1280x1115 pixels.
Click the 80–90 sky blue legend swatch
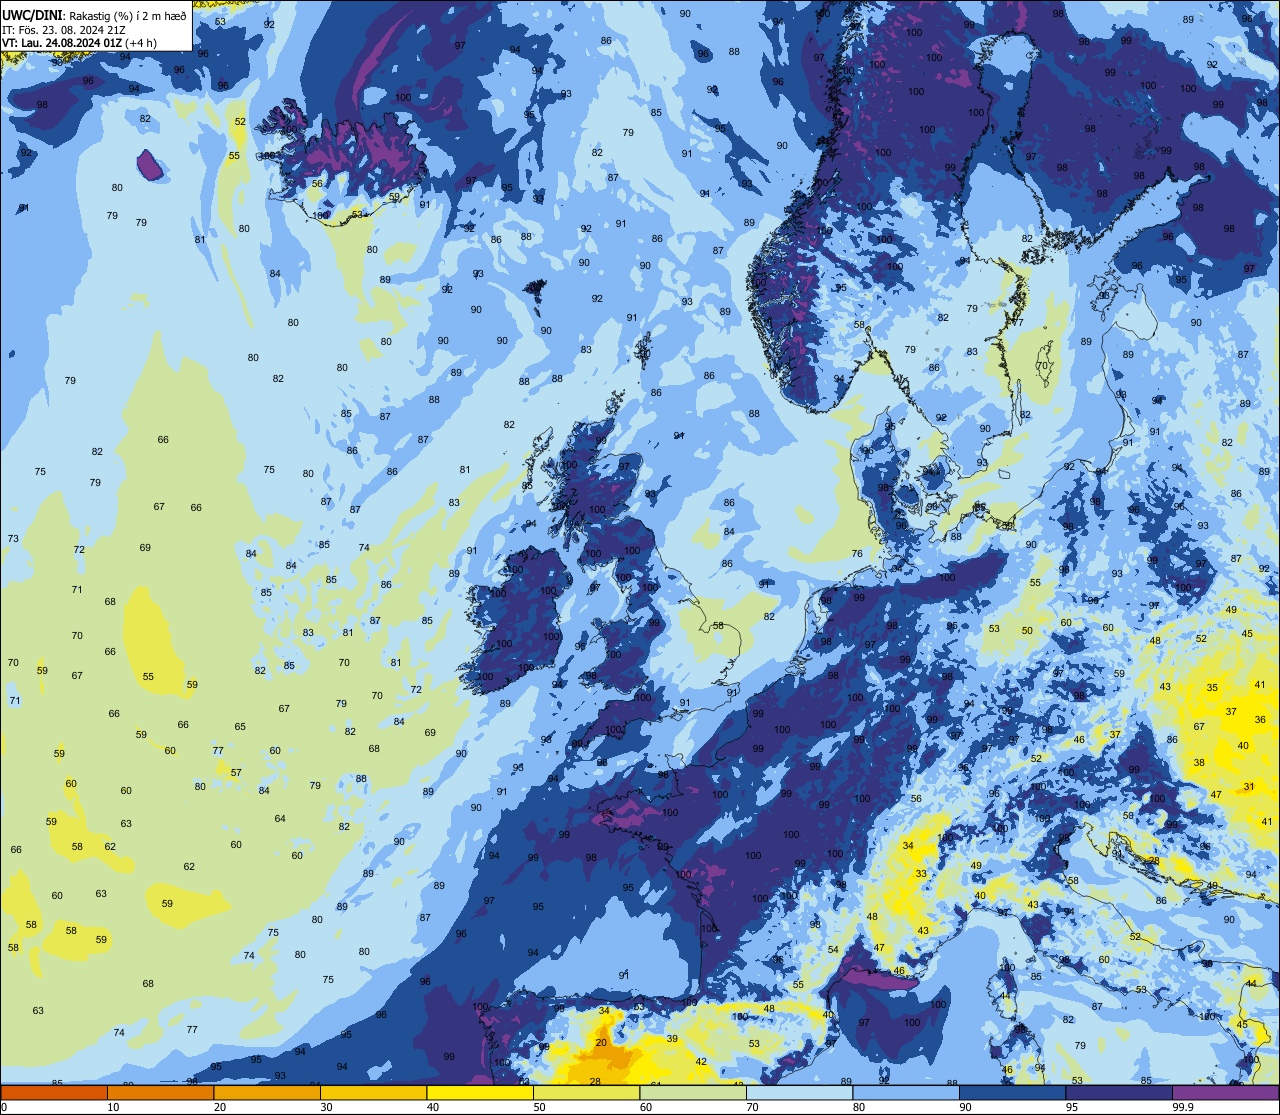click(x=906, y=1092)
